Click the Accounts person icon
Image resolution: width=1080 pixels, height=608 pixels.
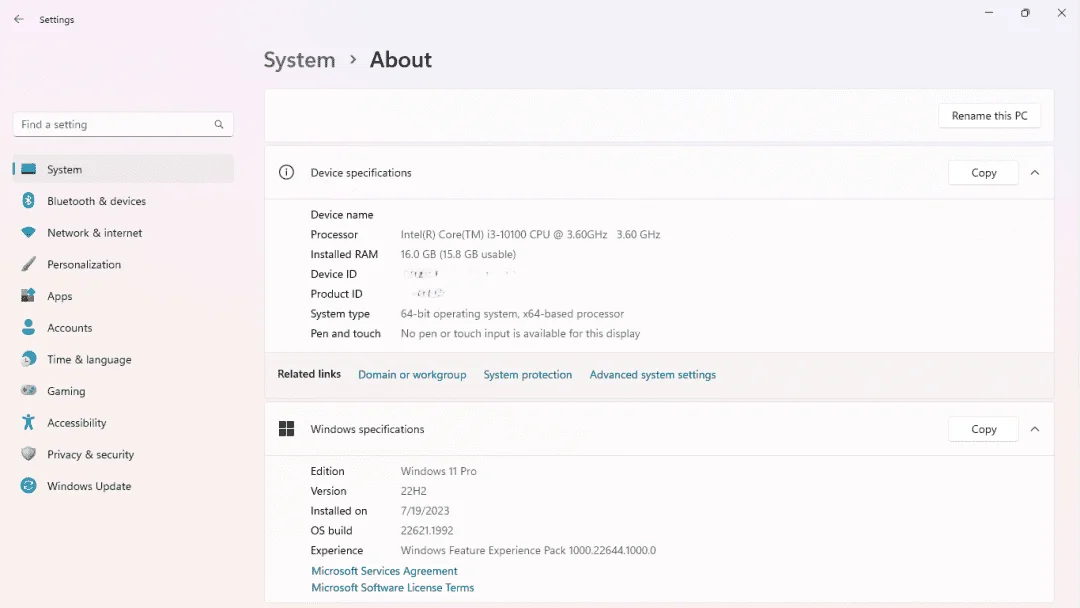[28, 327]
